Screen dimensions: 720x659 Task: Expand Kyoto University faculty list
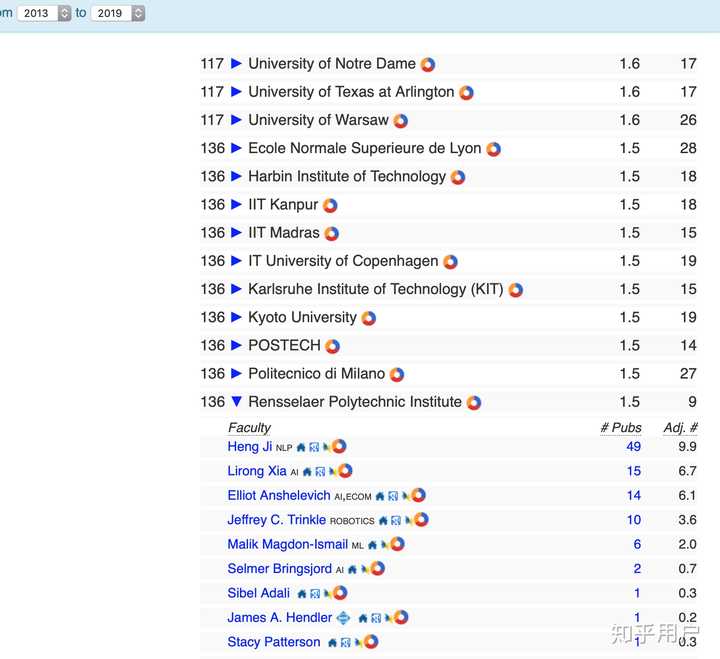tap(236, 317)
